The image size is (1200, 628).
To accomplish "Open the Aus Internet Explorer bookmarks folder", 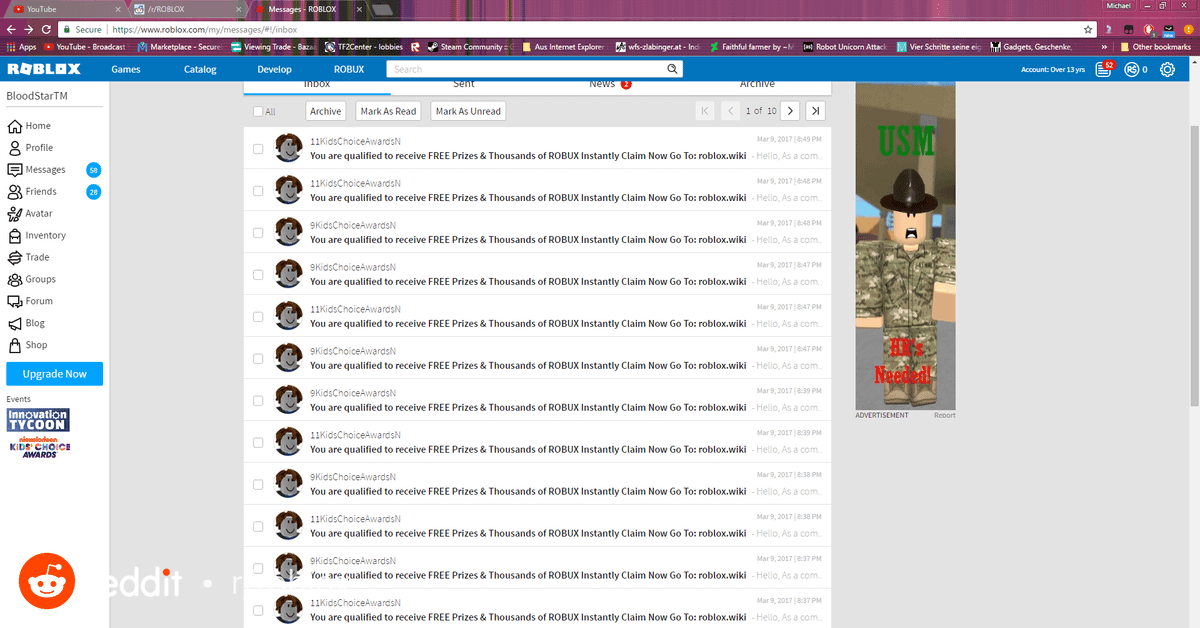I will click(x=564, y=47).
